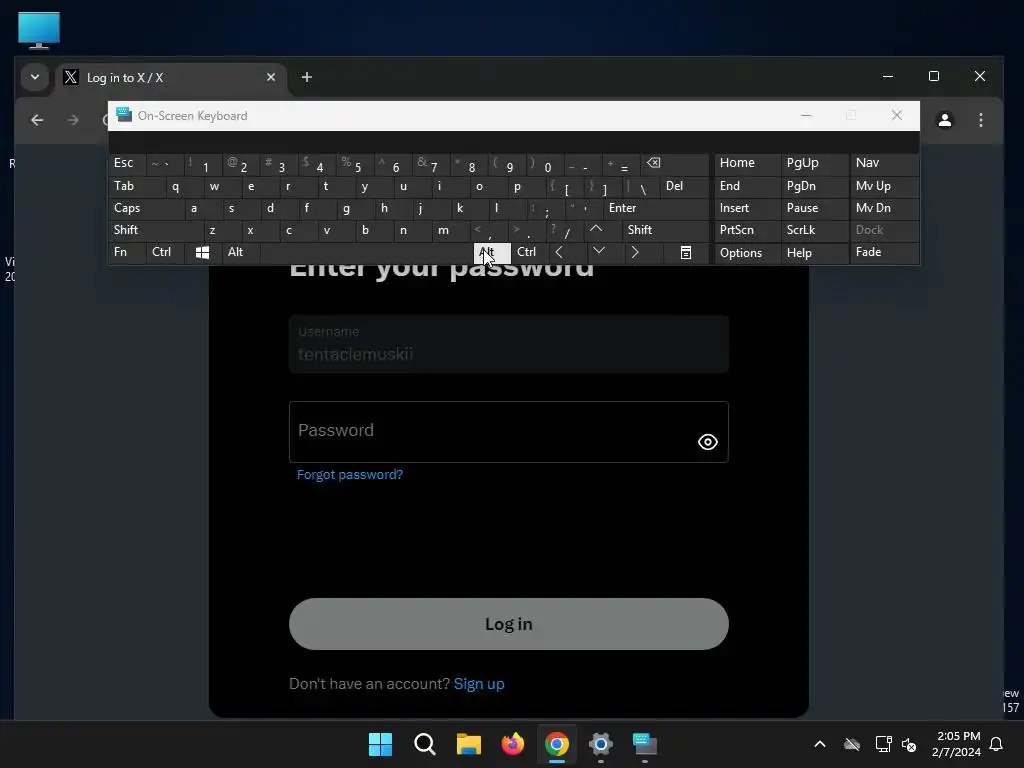
Task: Toggle ScrLk key on keyboard
Action: point(814,230)
